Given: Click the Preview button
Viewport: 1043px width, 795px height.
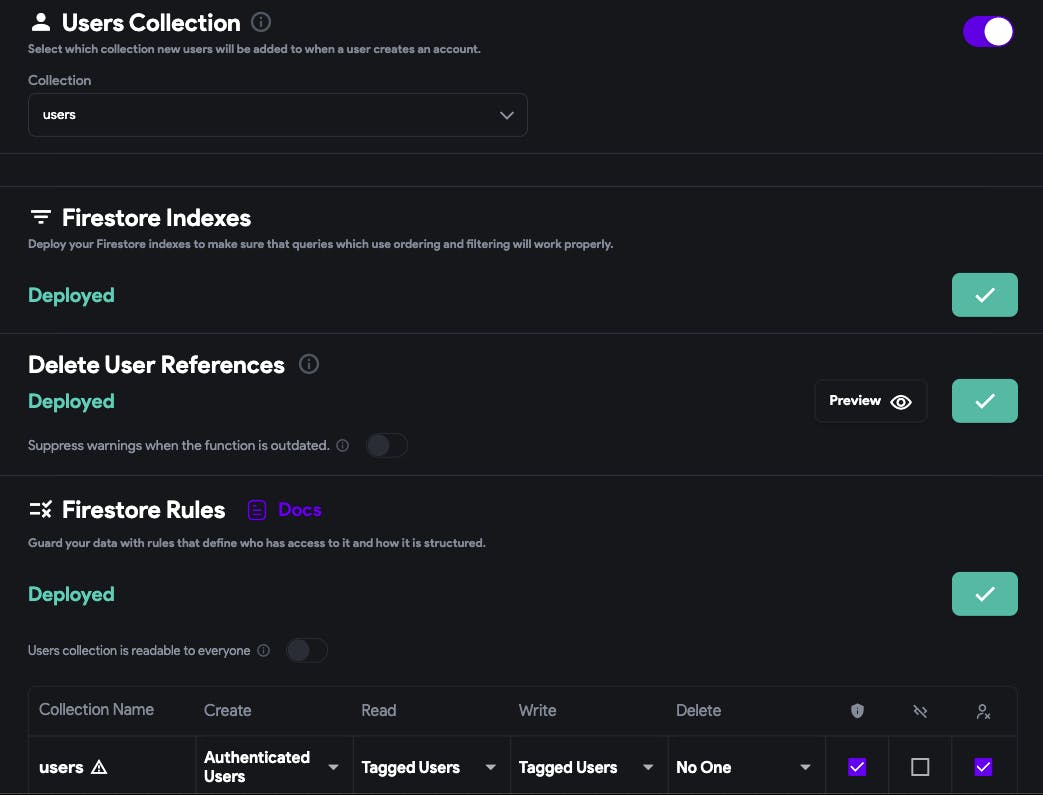Looking at the screenshot, I should [870, 401].
